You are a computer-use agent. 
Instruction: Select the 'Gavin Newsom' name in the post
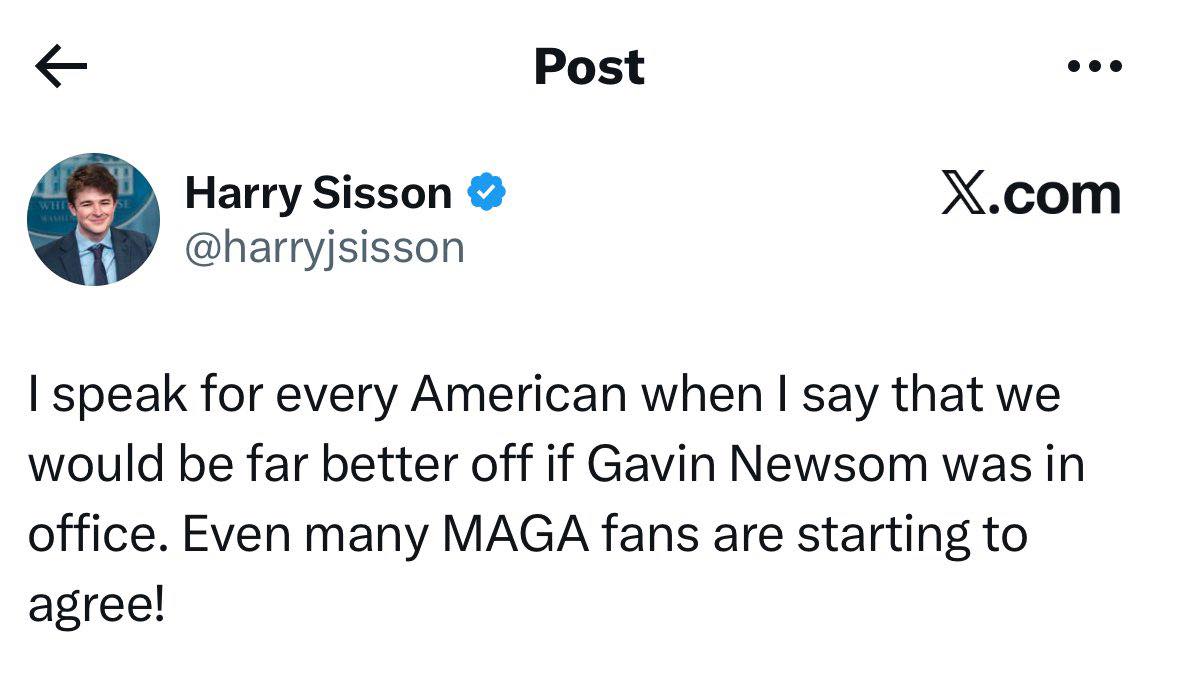tap(757, 464)
